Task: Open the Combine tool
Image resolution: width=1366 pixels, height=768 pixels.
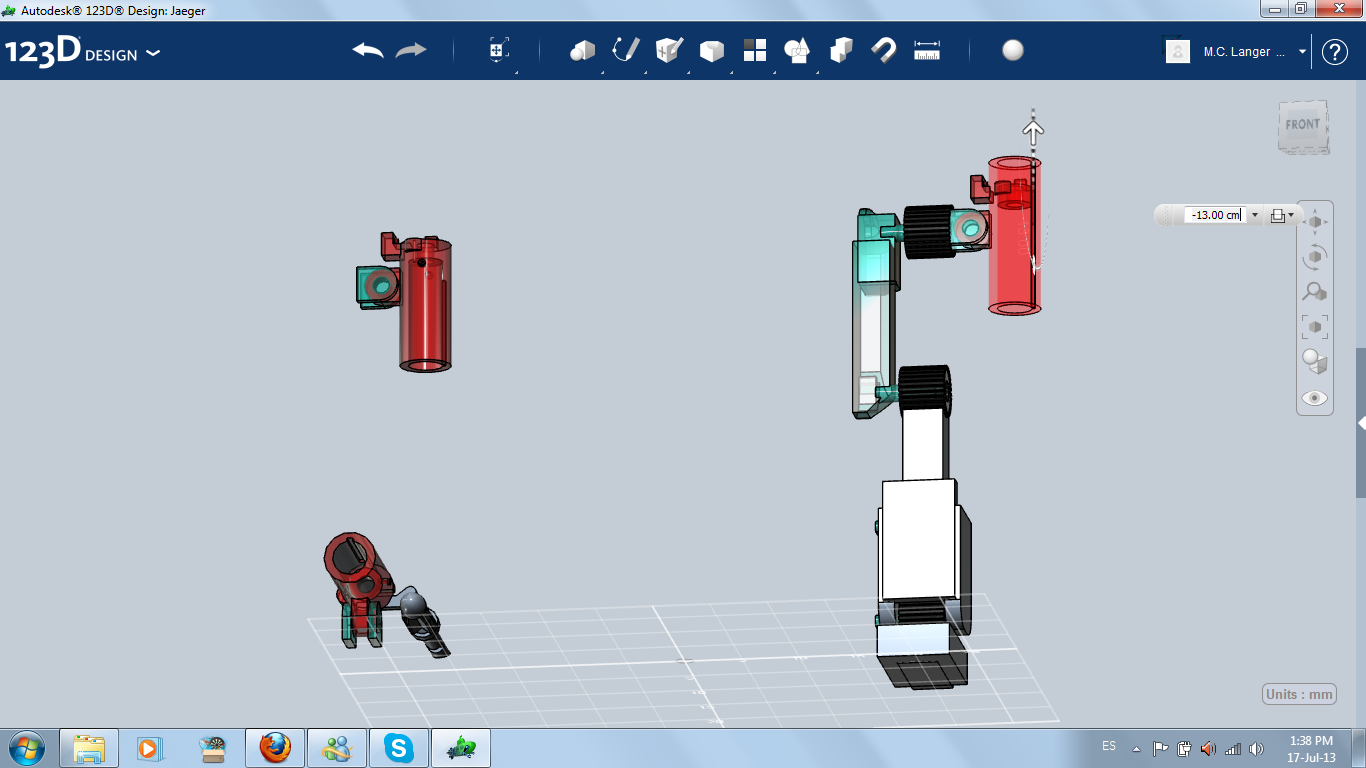Action: pyautogui.click(x=841, y=51)
